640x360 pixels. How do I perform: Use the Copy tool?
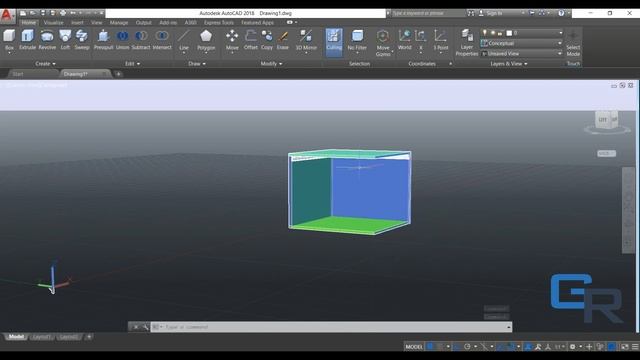click(267, 40)
